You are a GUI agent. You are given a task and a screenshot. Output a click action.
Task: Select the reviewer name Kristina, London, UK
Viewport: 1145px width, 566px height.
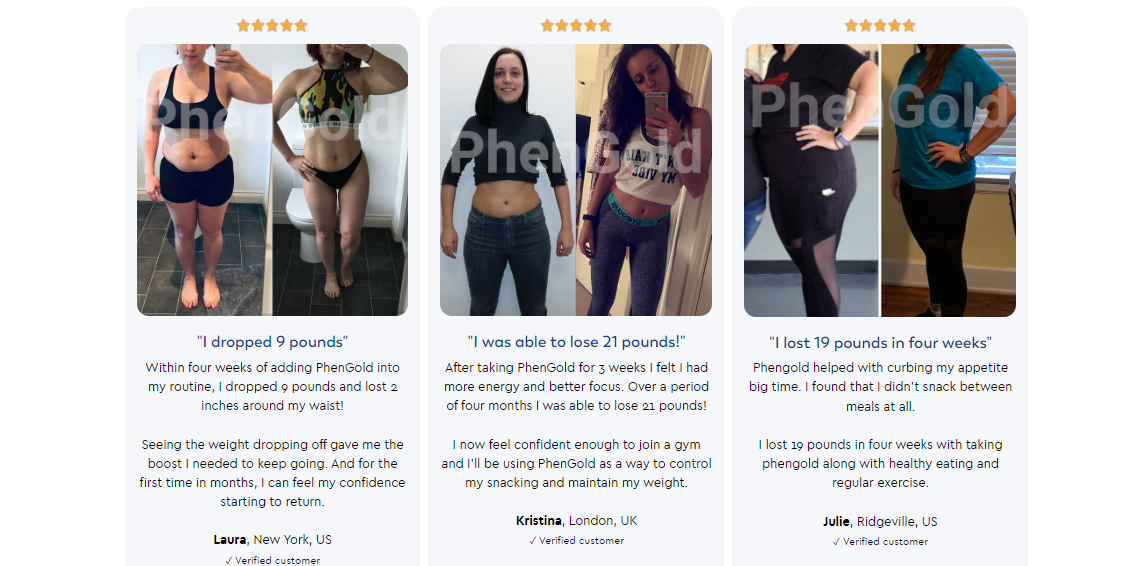576,521
